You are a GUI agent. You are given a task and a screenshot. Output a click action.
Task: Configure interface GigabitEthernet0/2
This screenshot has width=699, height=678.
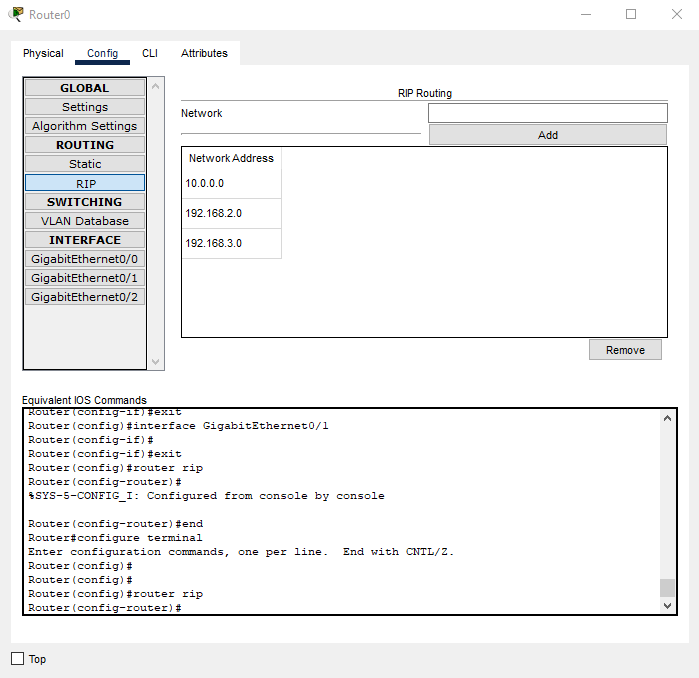click(x=85, y=297)
